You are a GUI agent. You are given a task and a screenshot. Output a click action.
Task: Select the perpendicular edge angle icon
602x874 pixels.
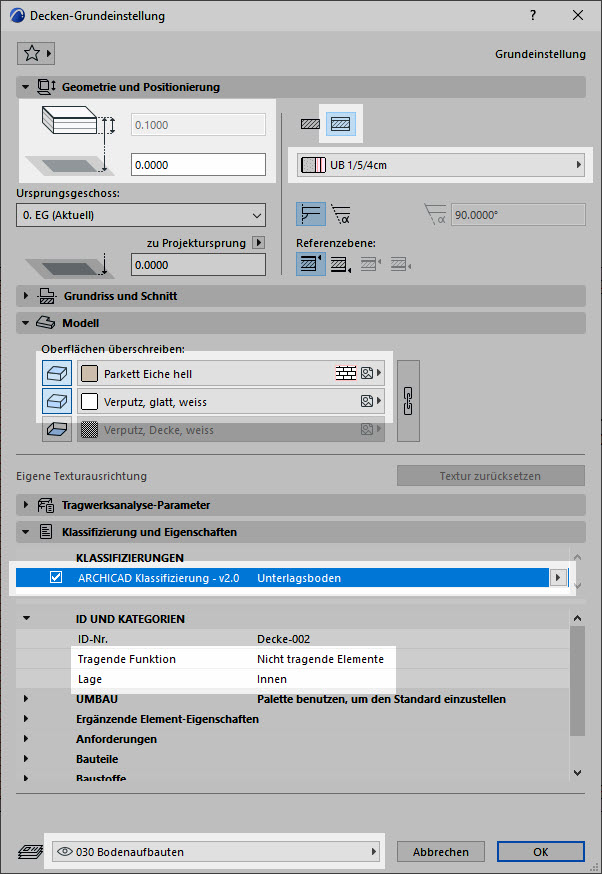(311, 214)
